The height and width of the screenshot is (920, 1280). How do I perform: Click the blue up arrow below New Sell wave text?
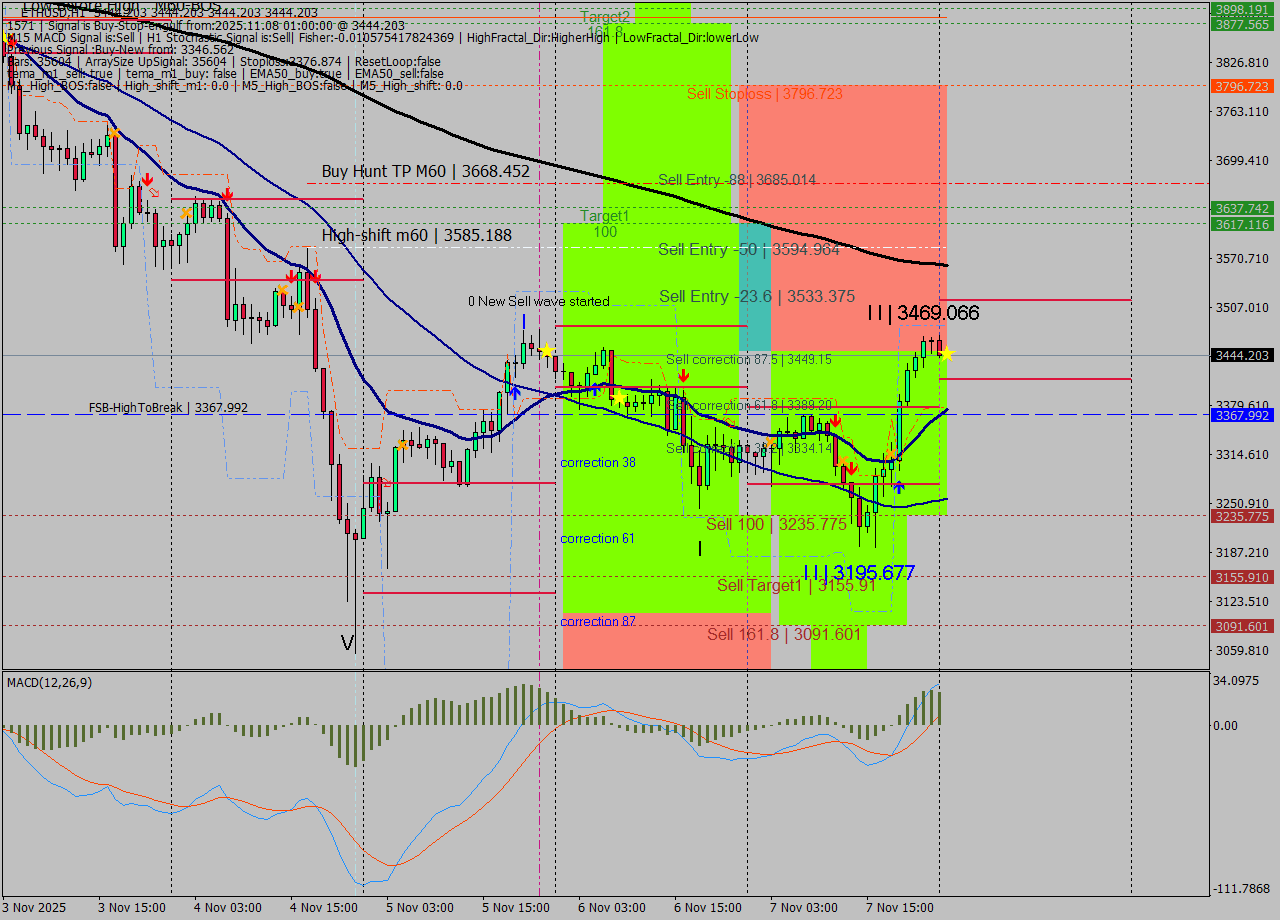tap(514, 392)
